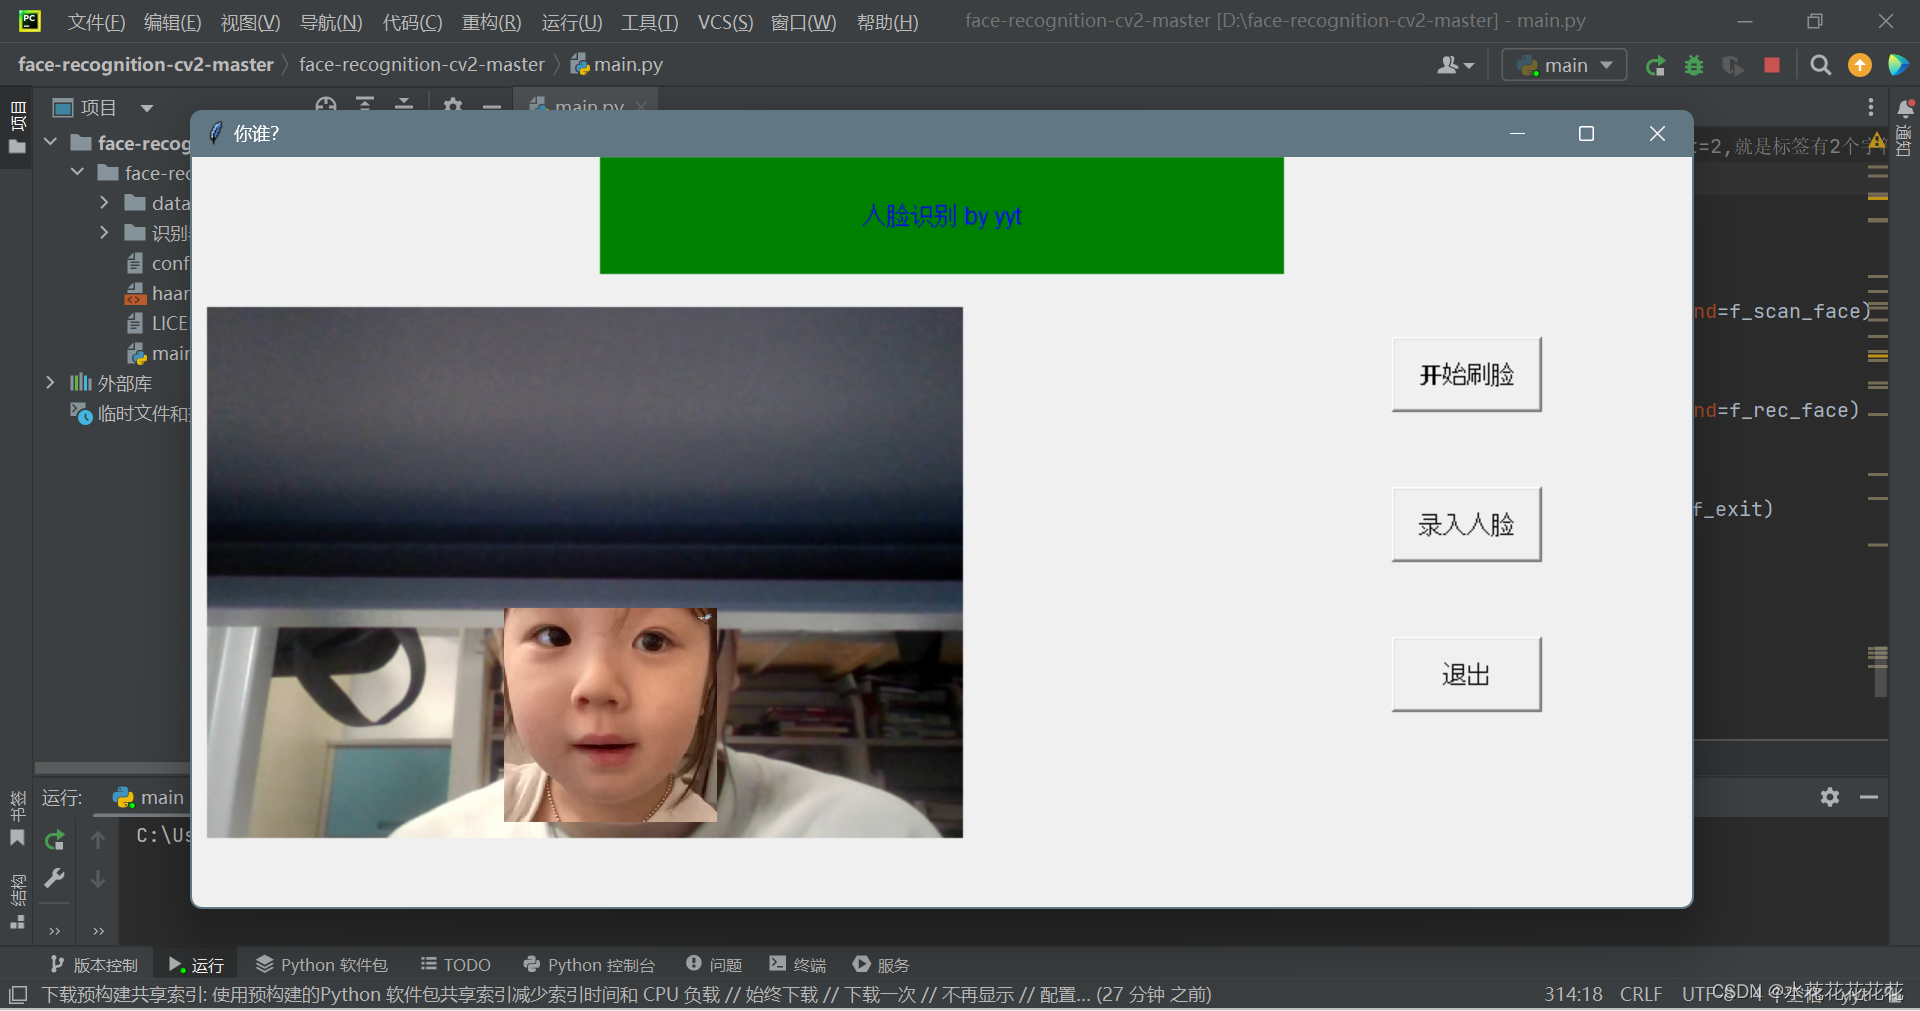
Task: Click the 开始刷脸 button
Action: coord(1466,374)
